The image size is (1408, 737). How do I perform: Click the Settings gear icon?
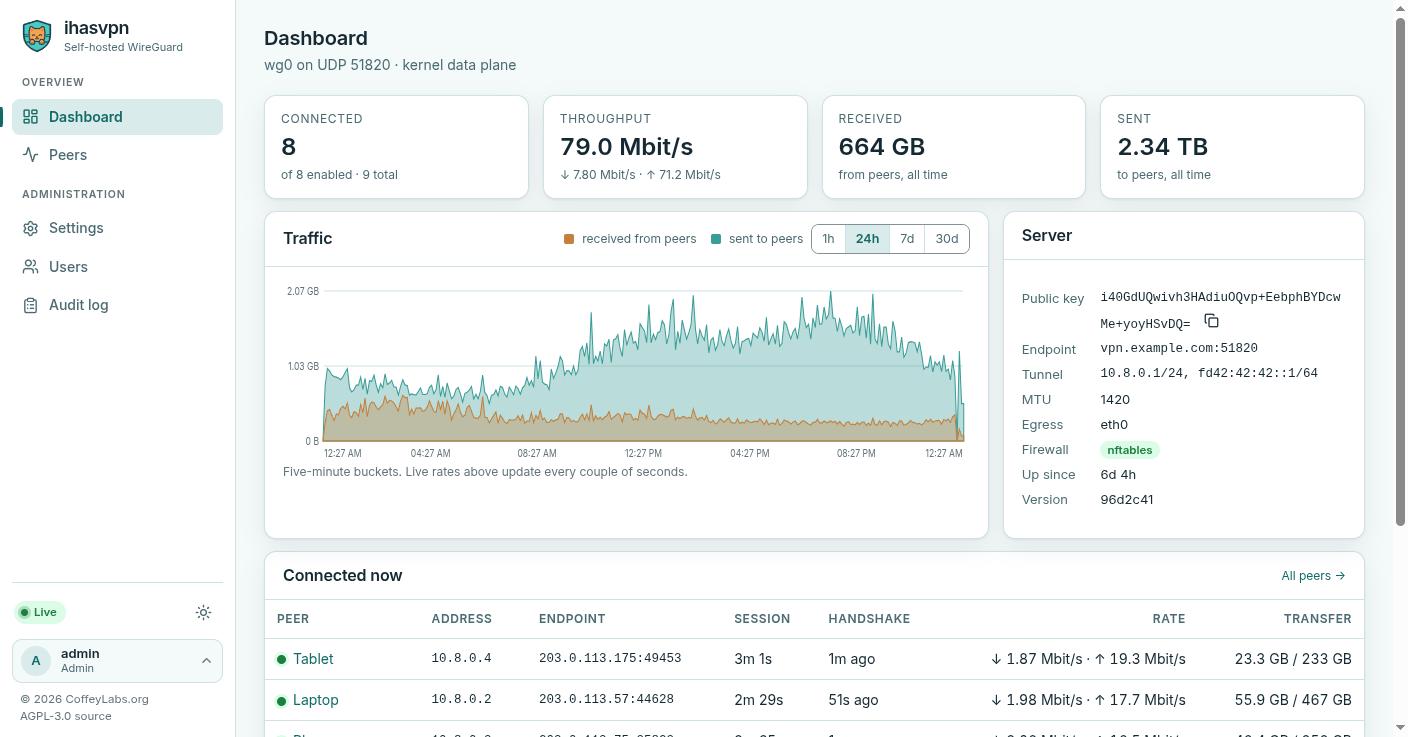(31, 228)
